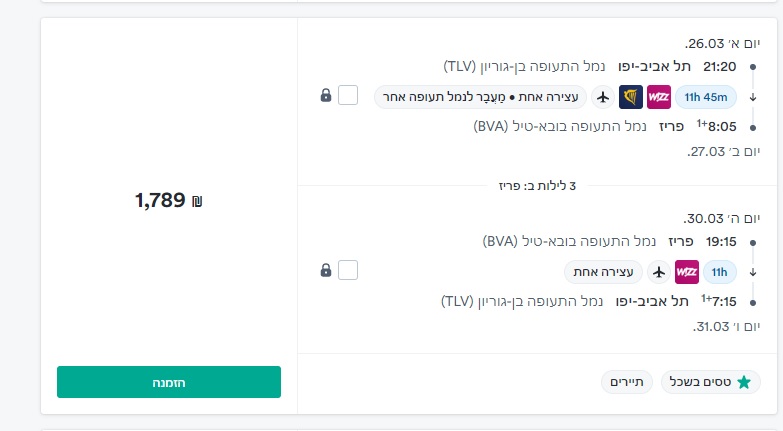The height and width of the screenshot is (431, 783).
Task: Click the Wizz Air logo on outbound flight
Action: click(x=659, y=97)
